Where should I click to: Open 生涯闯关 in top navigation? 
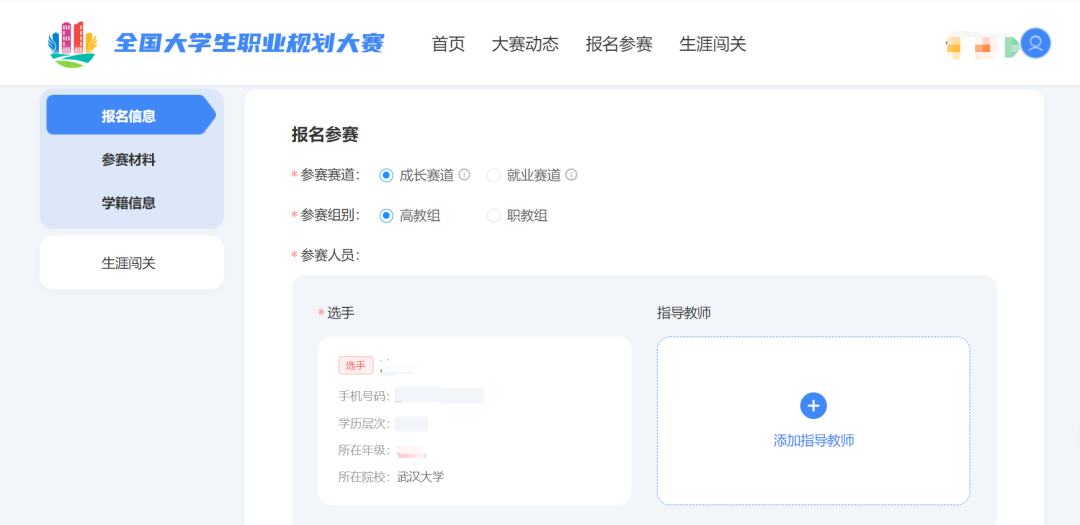(713, 44)
